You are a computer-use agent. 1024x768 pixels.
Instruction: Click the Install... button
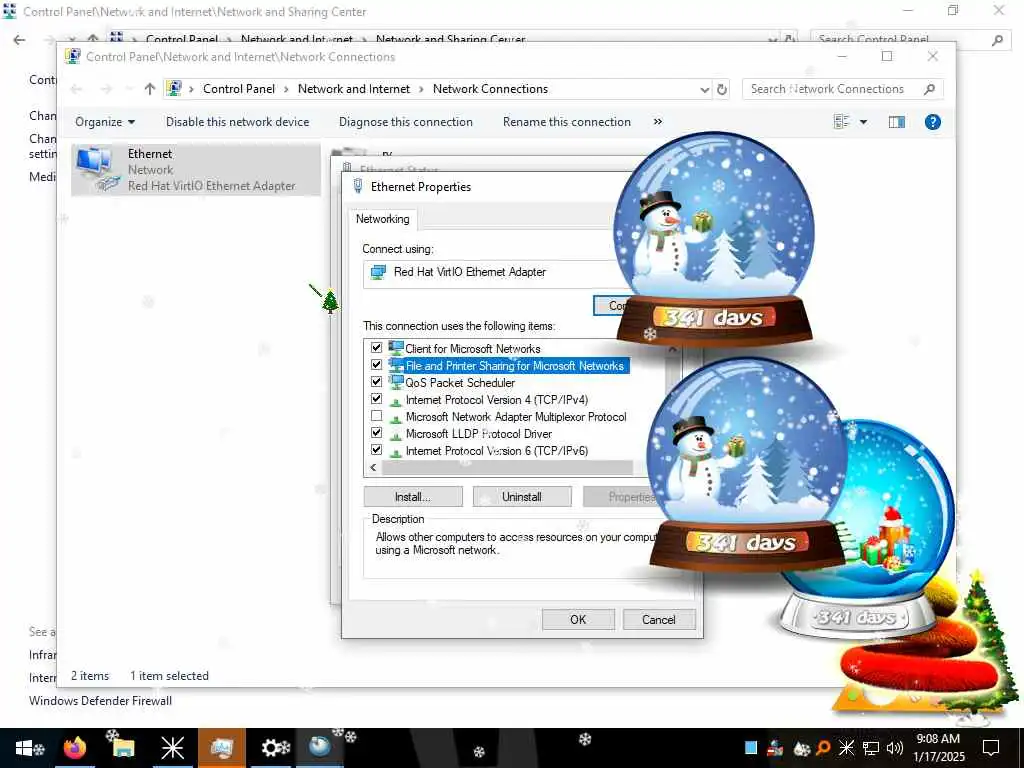coord(413,497)
